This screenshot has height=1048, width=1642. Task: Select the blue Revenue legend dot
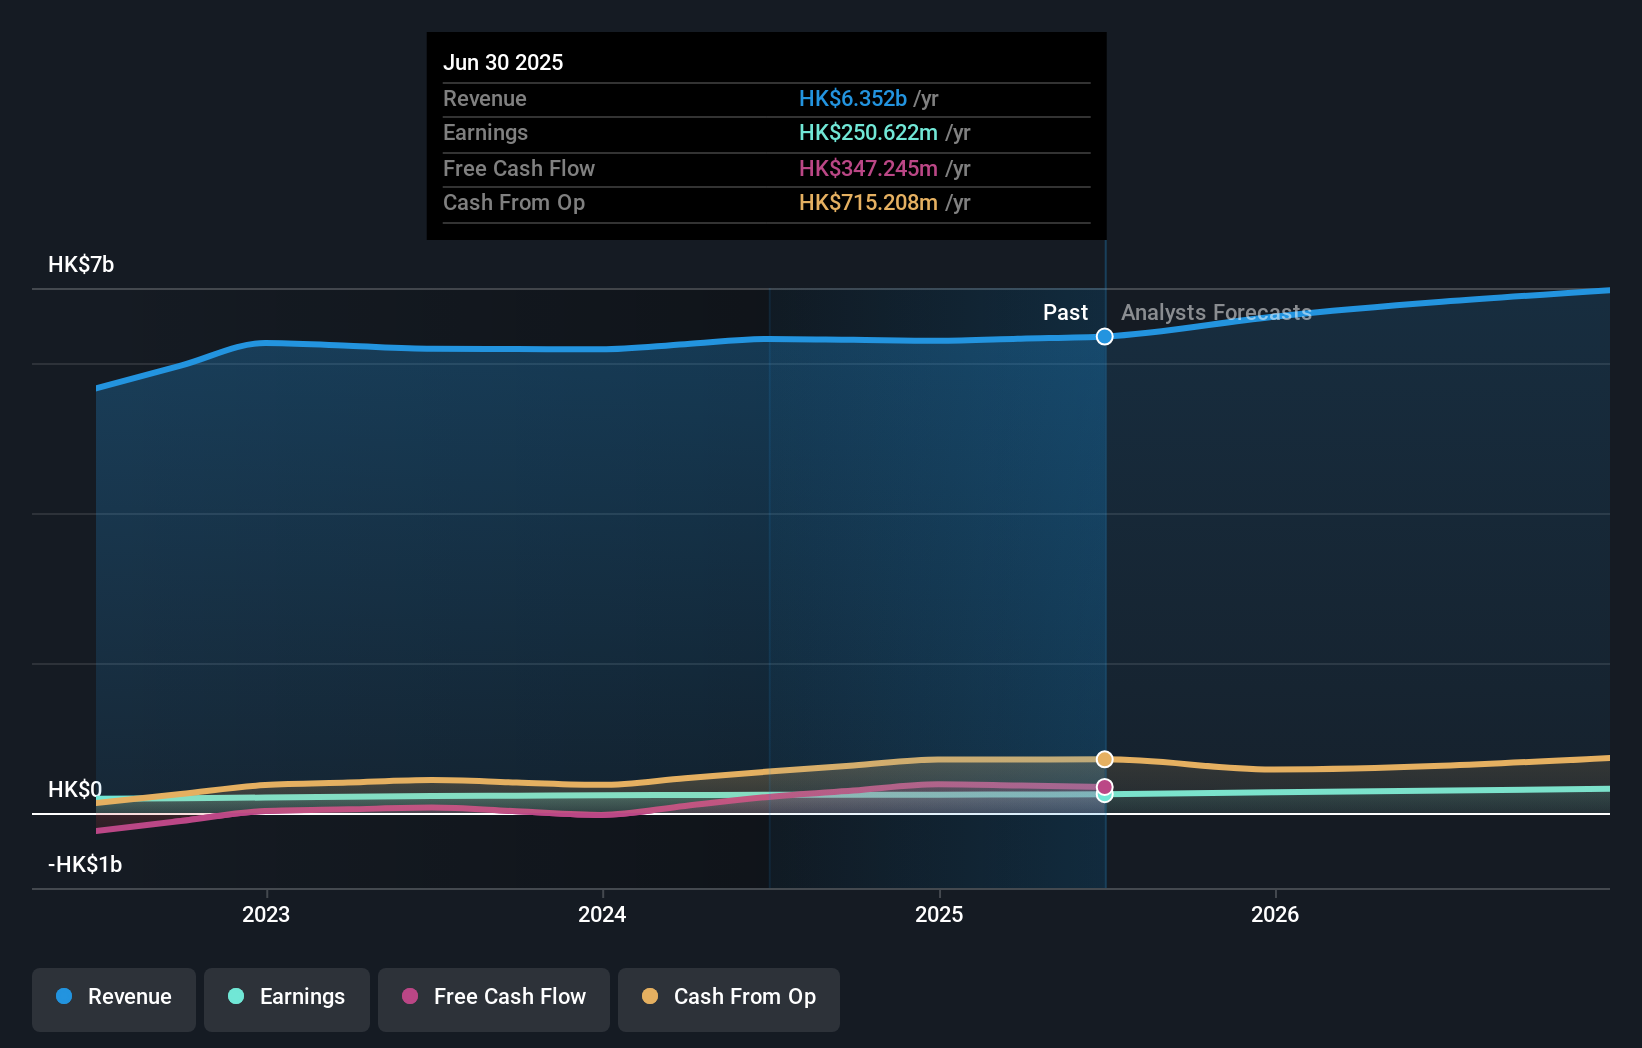tap(66, 996)
